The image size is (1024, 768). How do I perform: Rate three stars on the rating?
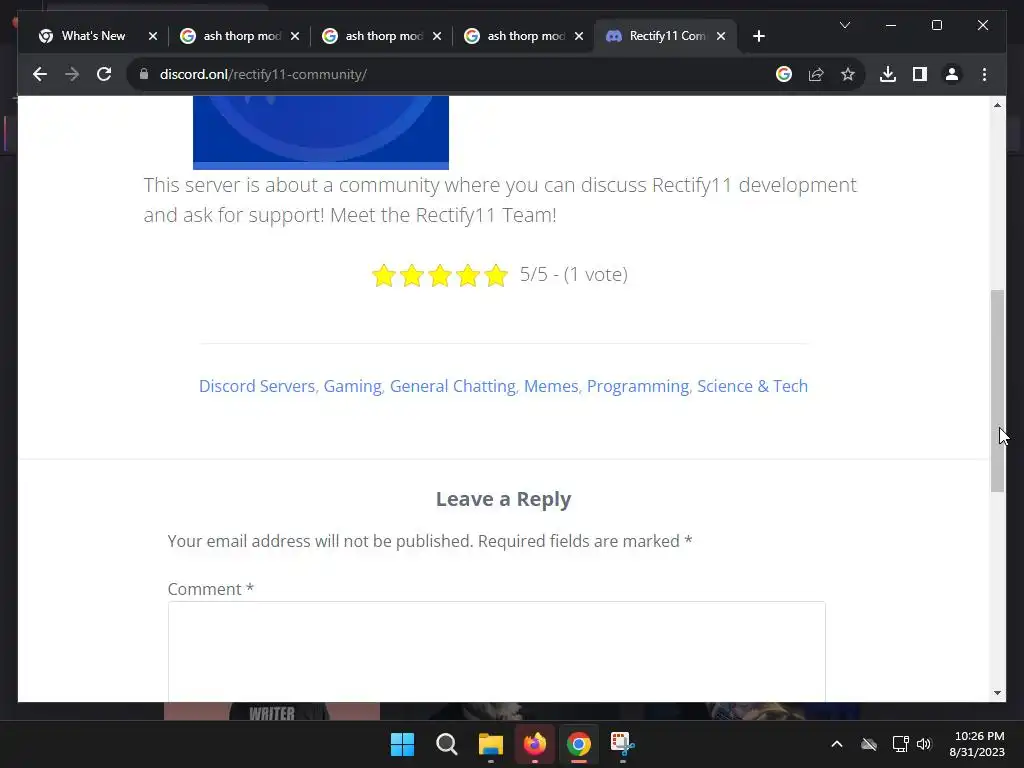pos(440,275)
